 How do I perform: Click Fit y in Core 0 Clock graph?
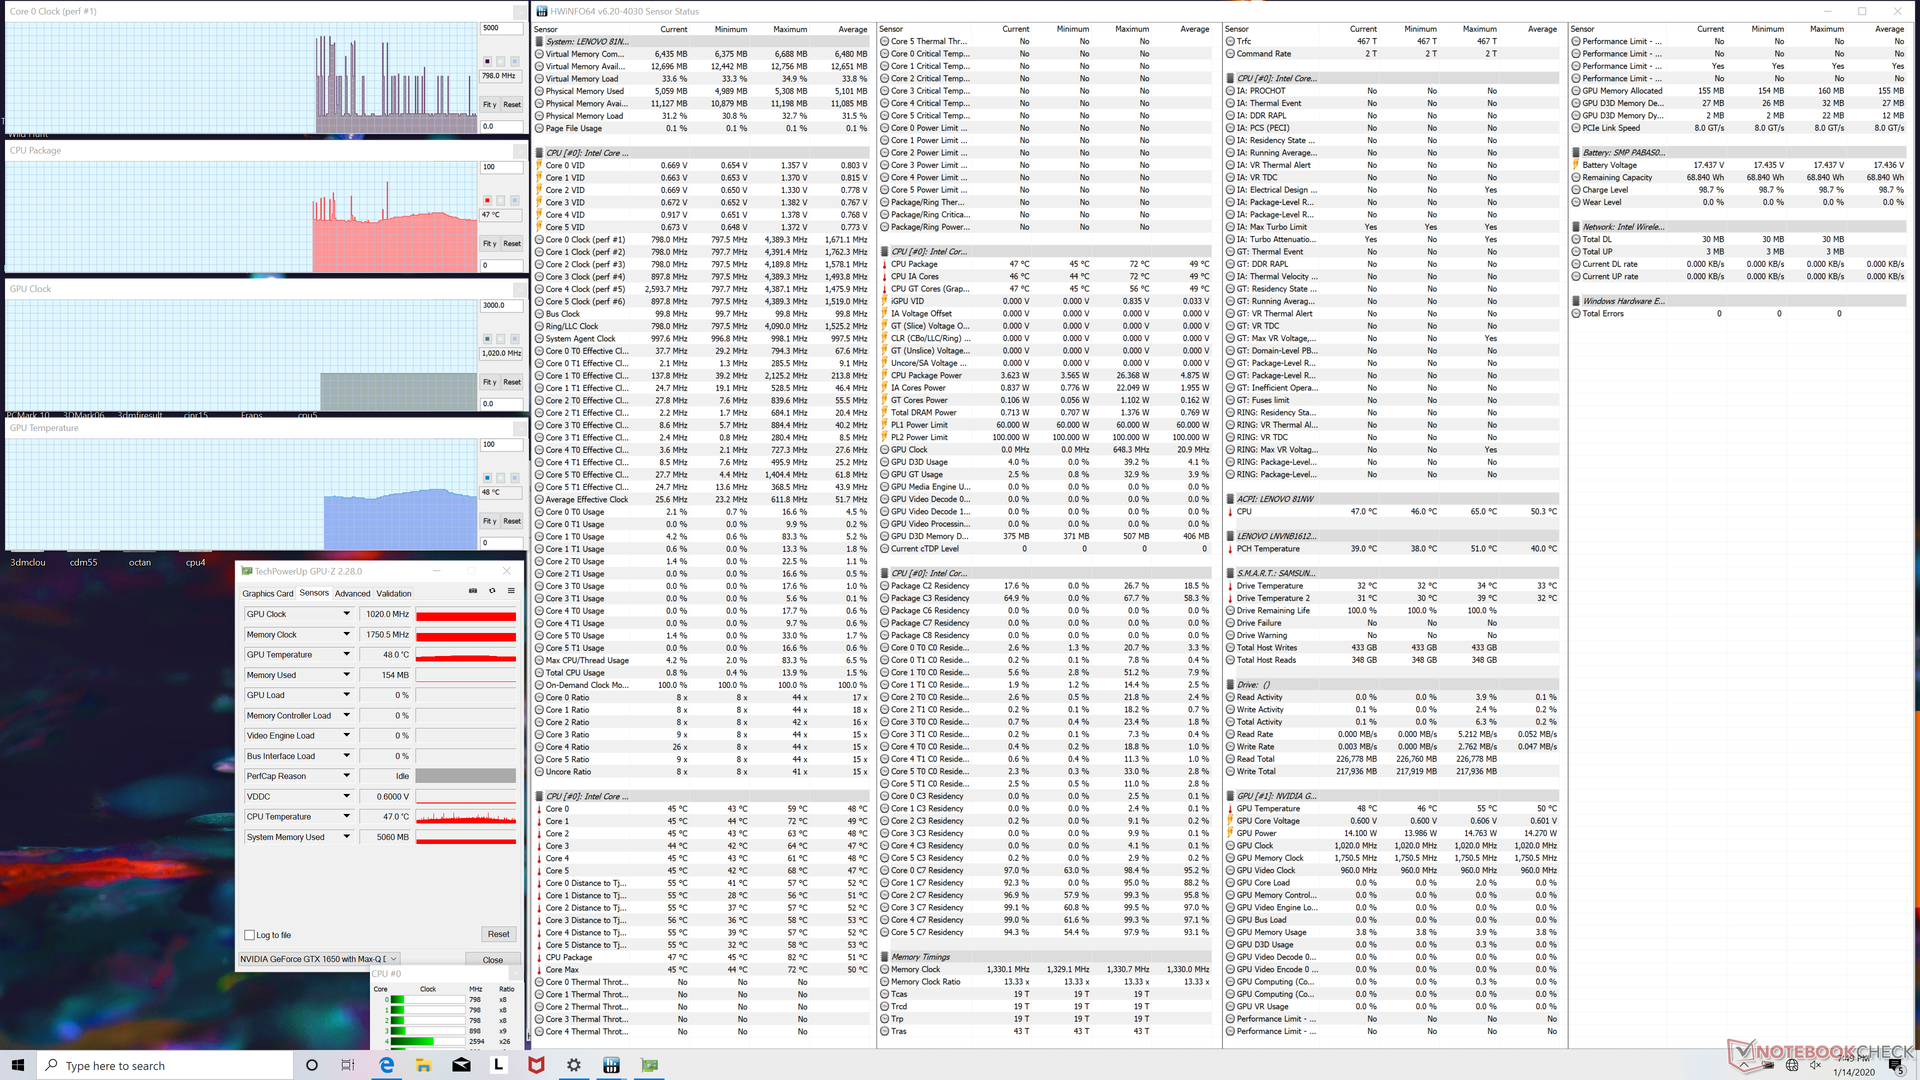tap(490, 104)
